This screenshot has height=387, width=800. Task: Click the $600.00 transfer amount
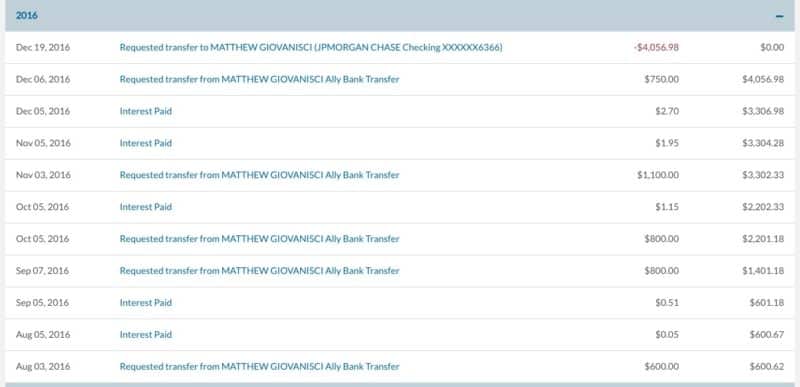662,367
